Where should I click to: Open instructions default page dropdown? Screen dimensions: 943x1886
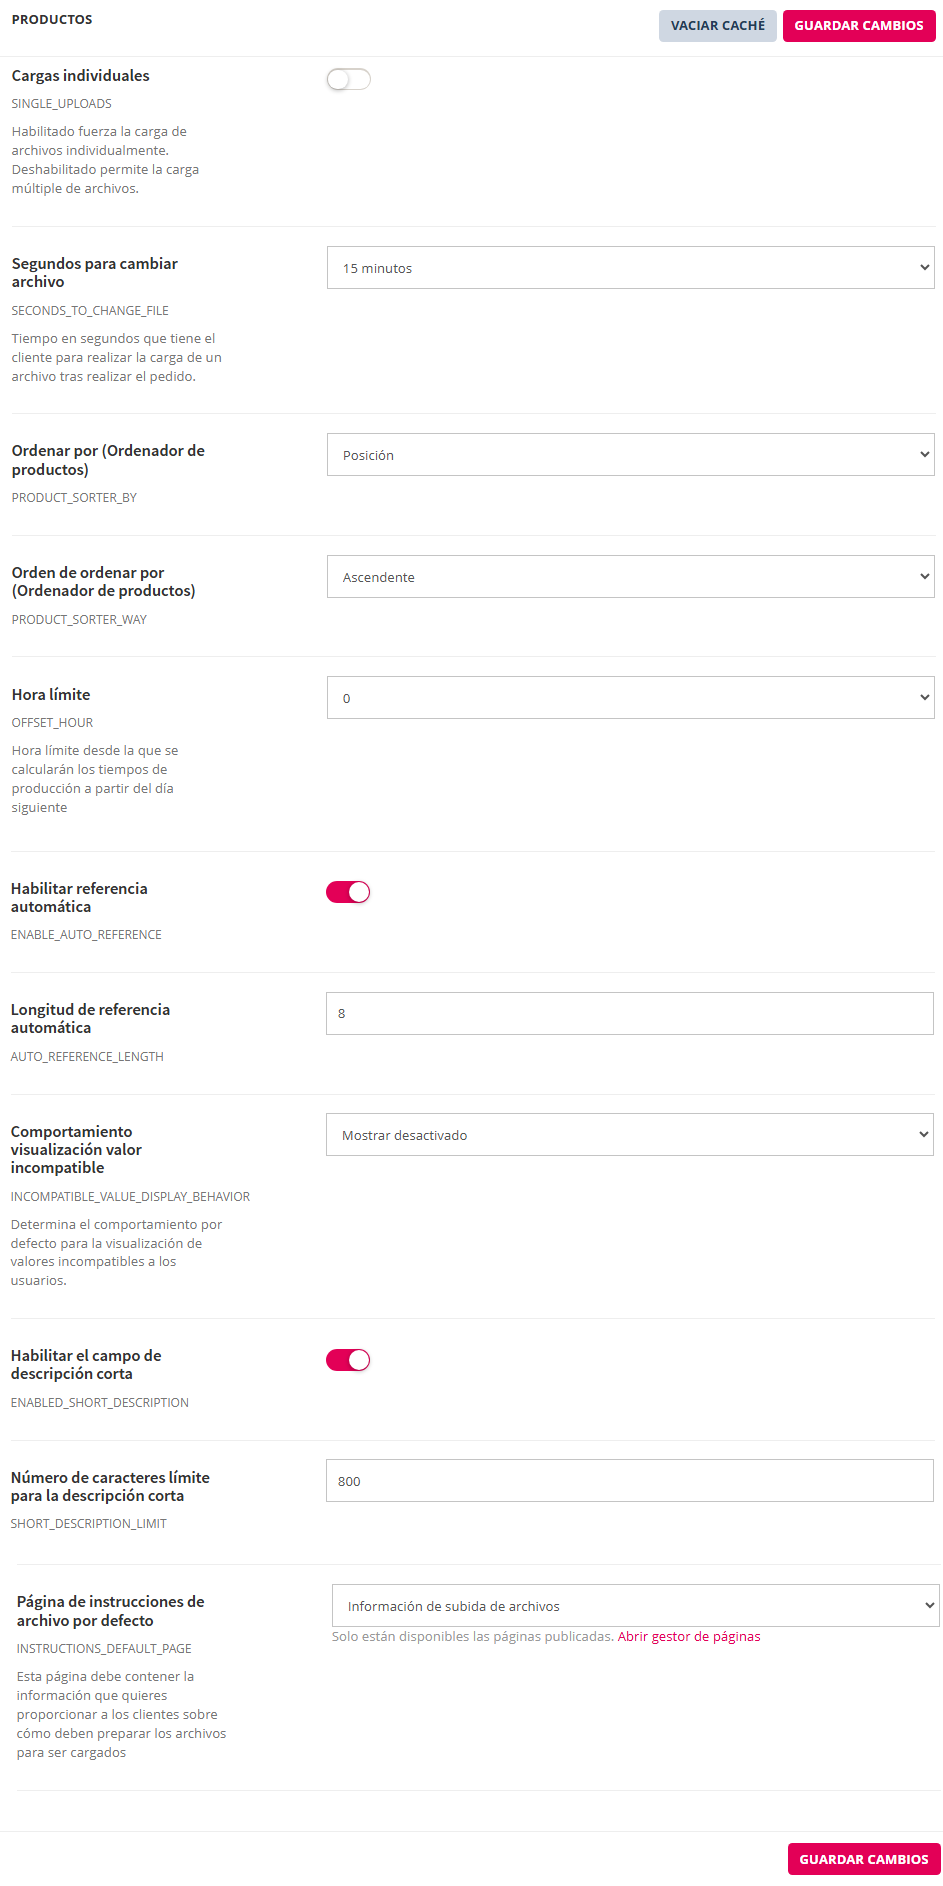635,1606
